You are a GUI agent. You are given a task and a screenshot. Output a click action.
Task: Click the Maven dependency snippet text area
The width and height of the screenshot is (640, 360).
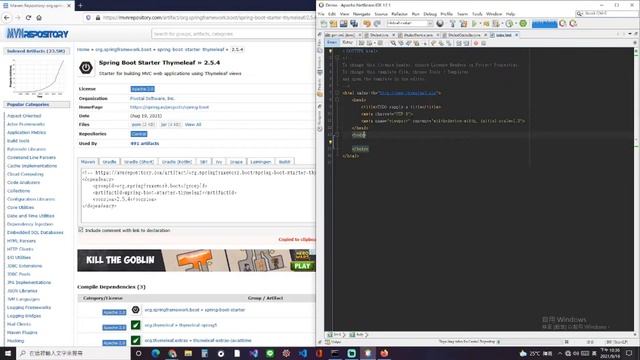coord(198,196)
